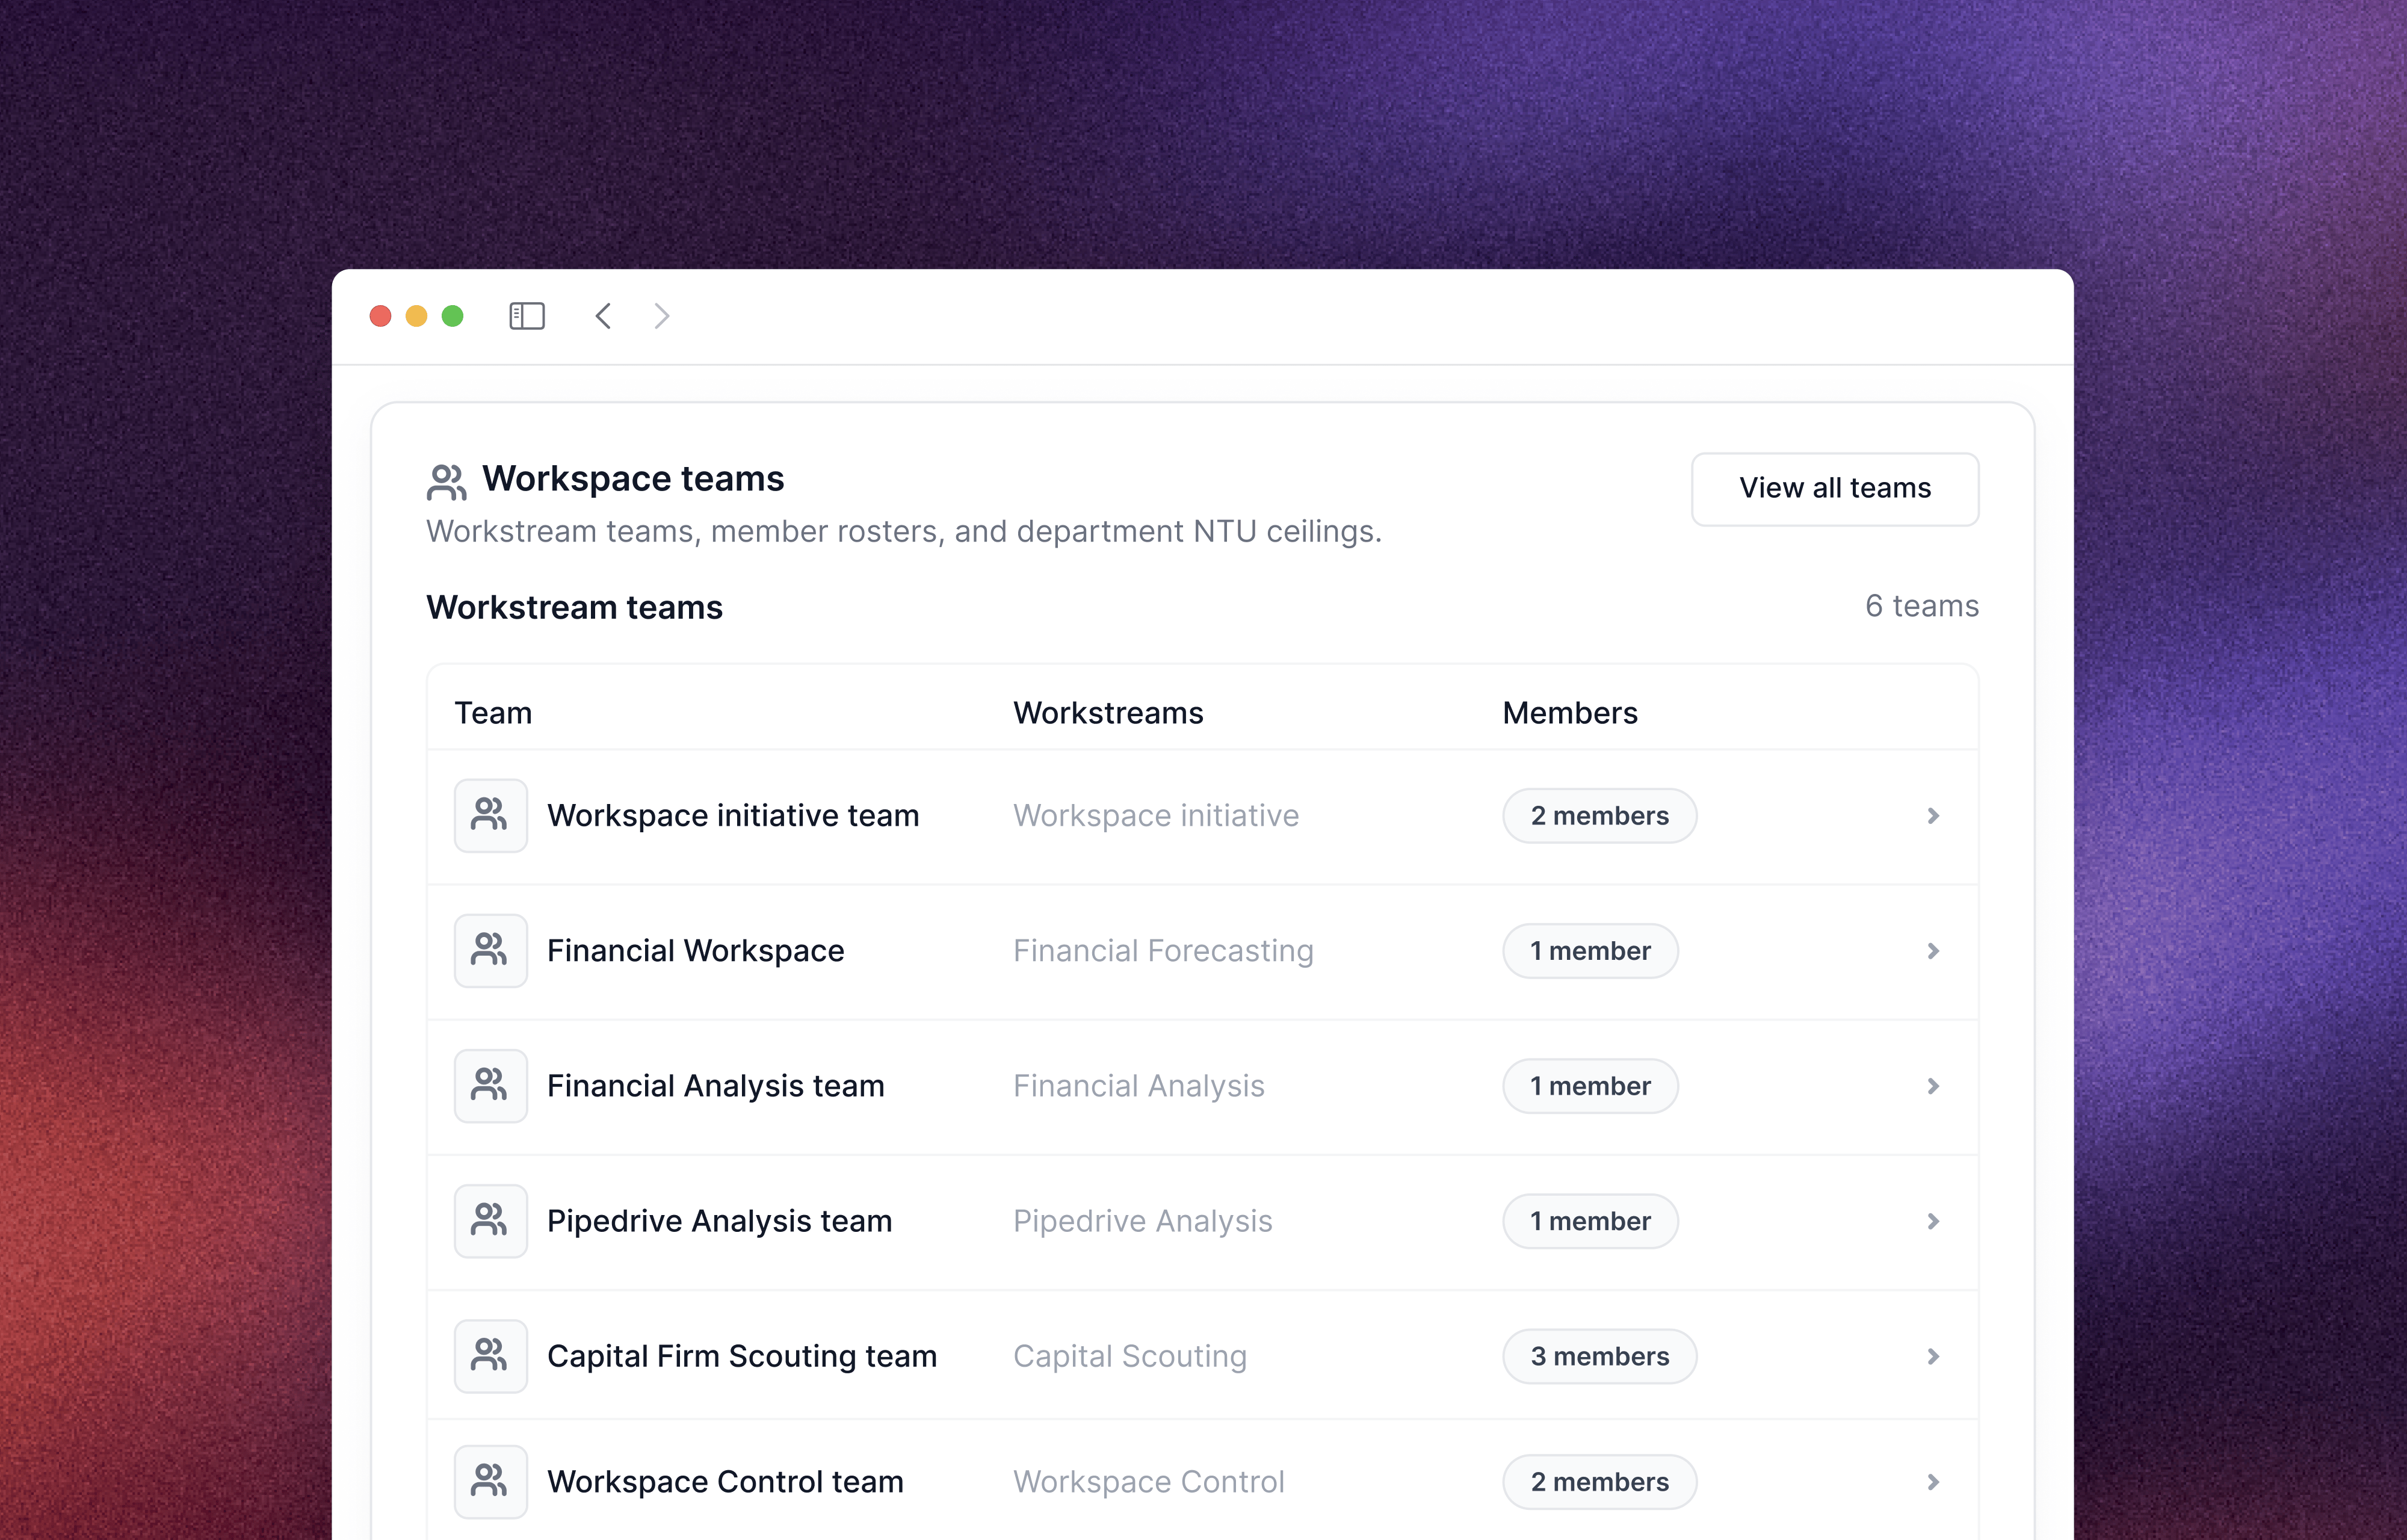Click the Pipedrive Analysis workstream text

click(x=1143, y=1221)
